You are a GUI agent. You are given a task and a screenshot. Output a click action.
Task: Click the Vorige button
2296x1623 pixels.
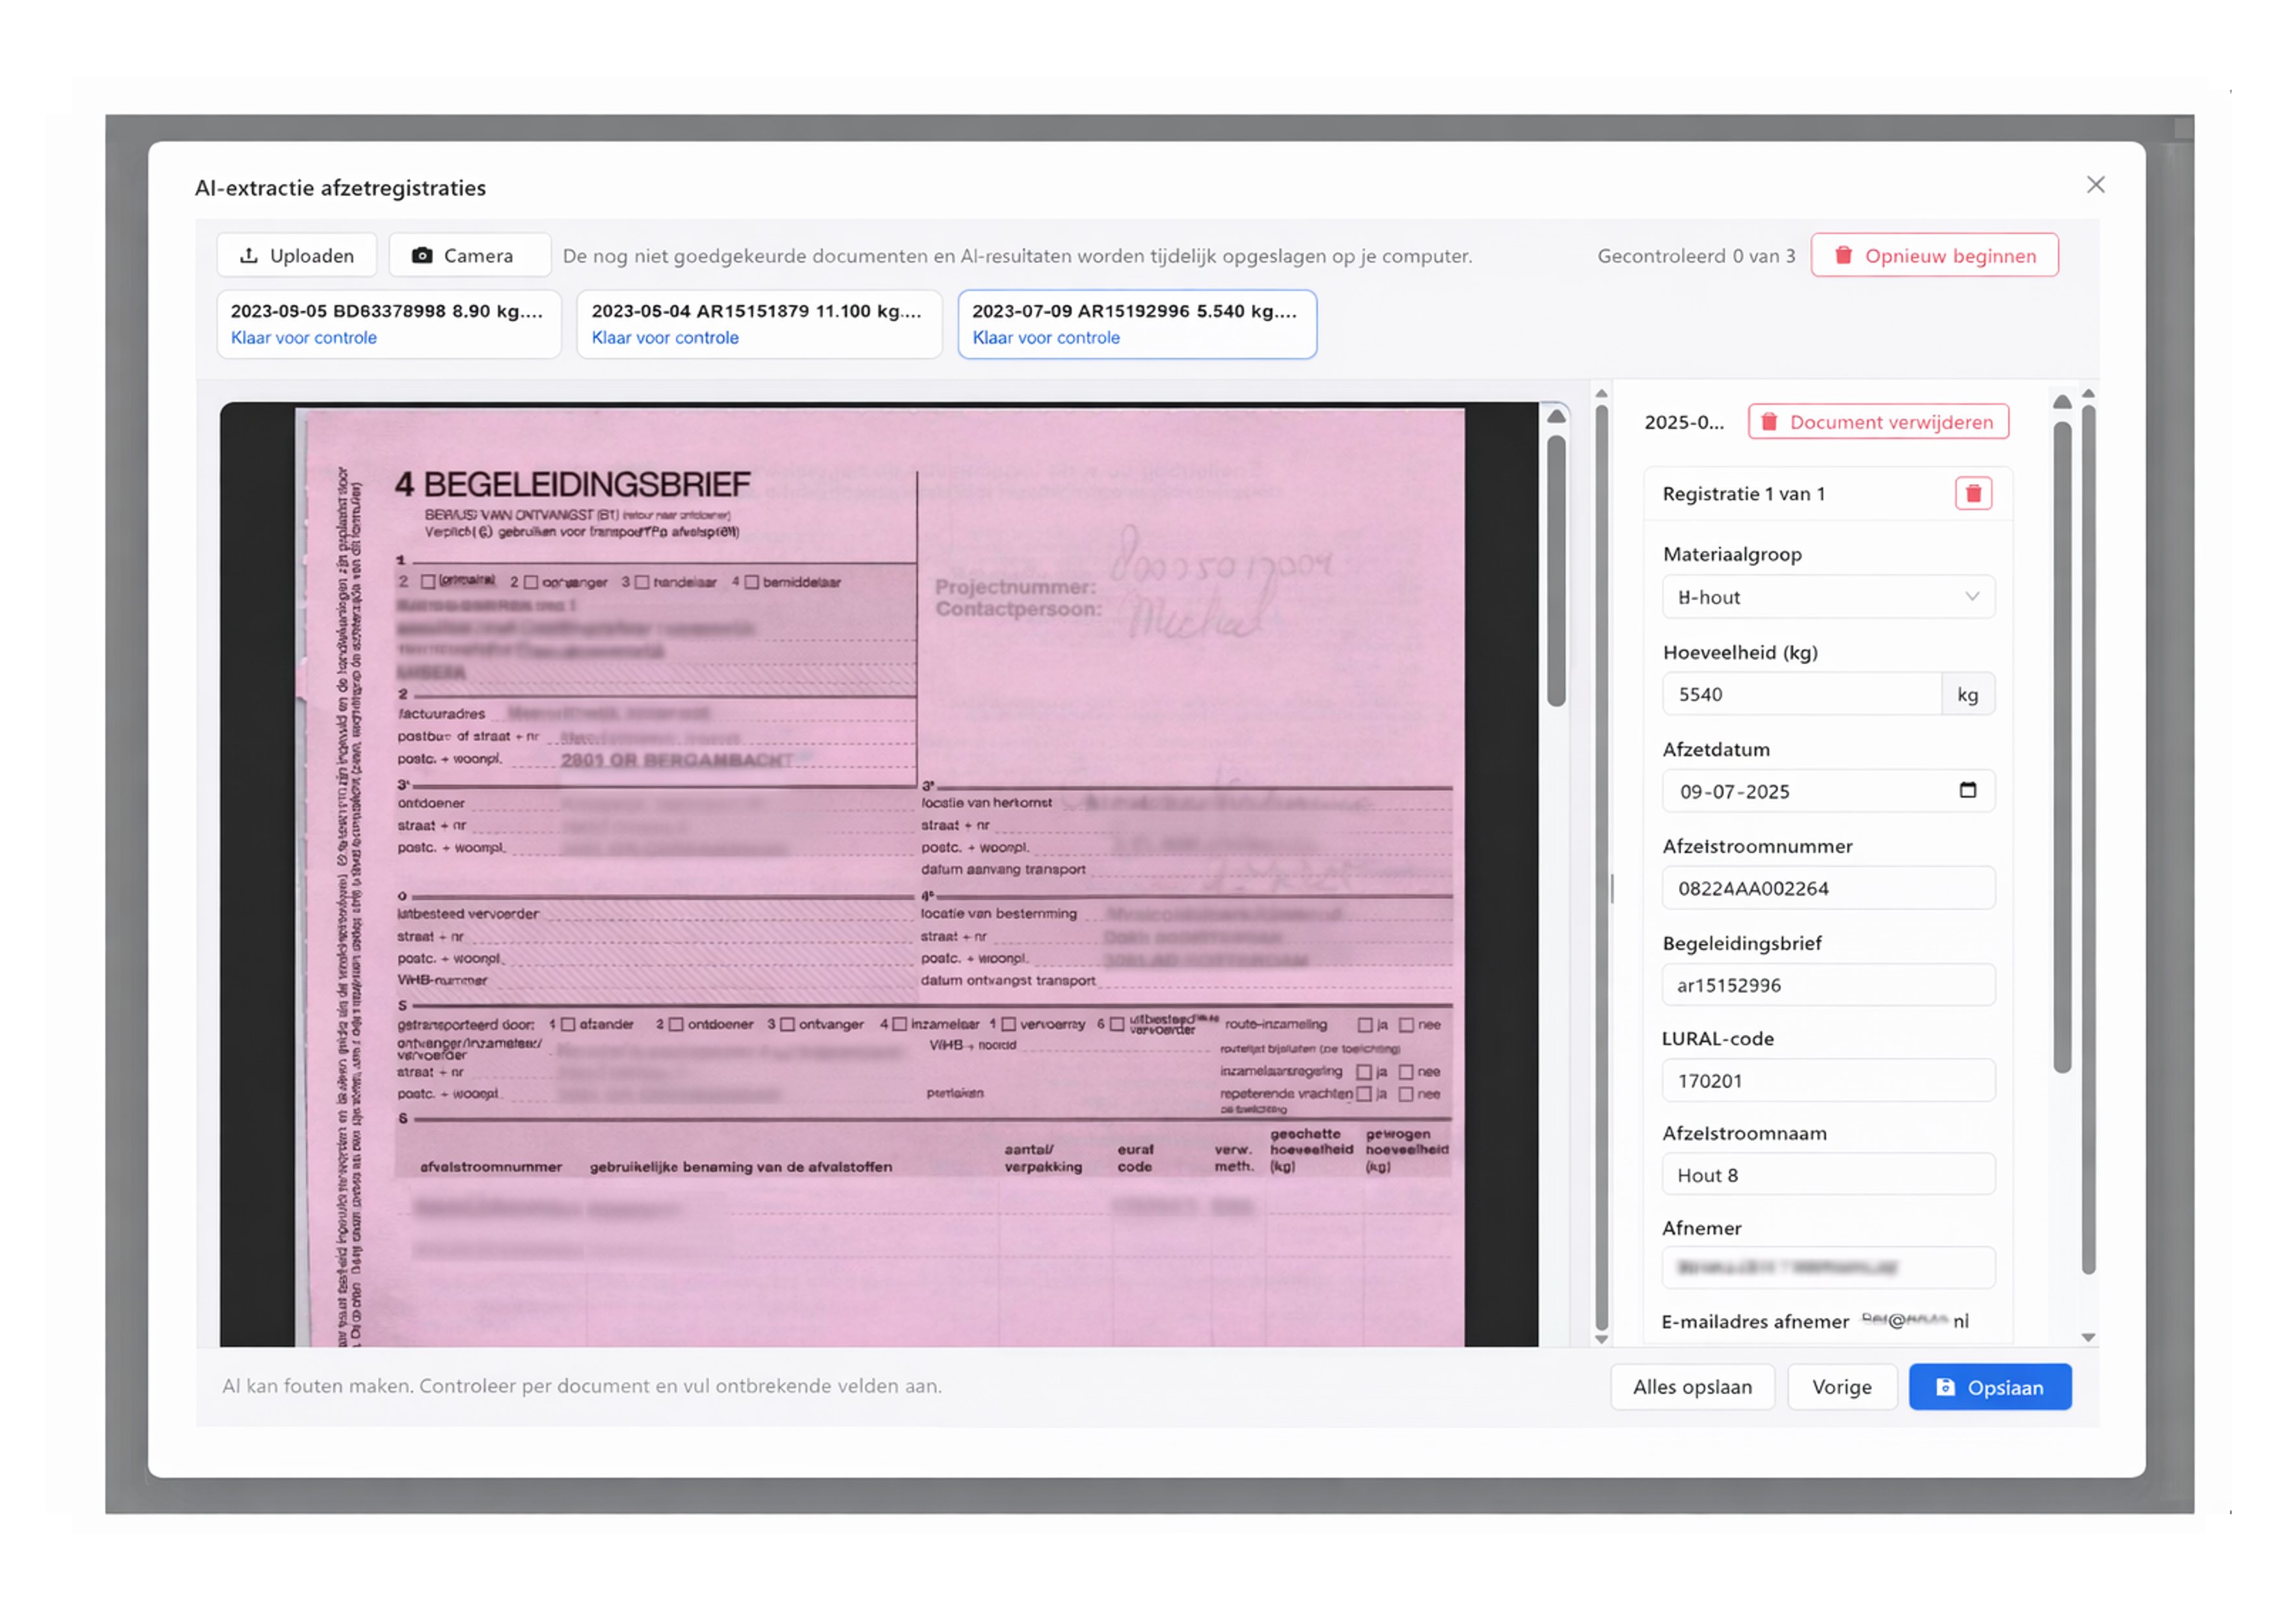click(1842, 1387)
